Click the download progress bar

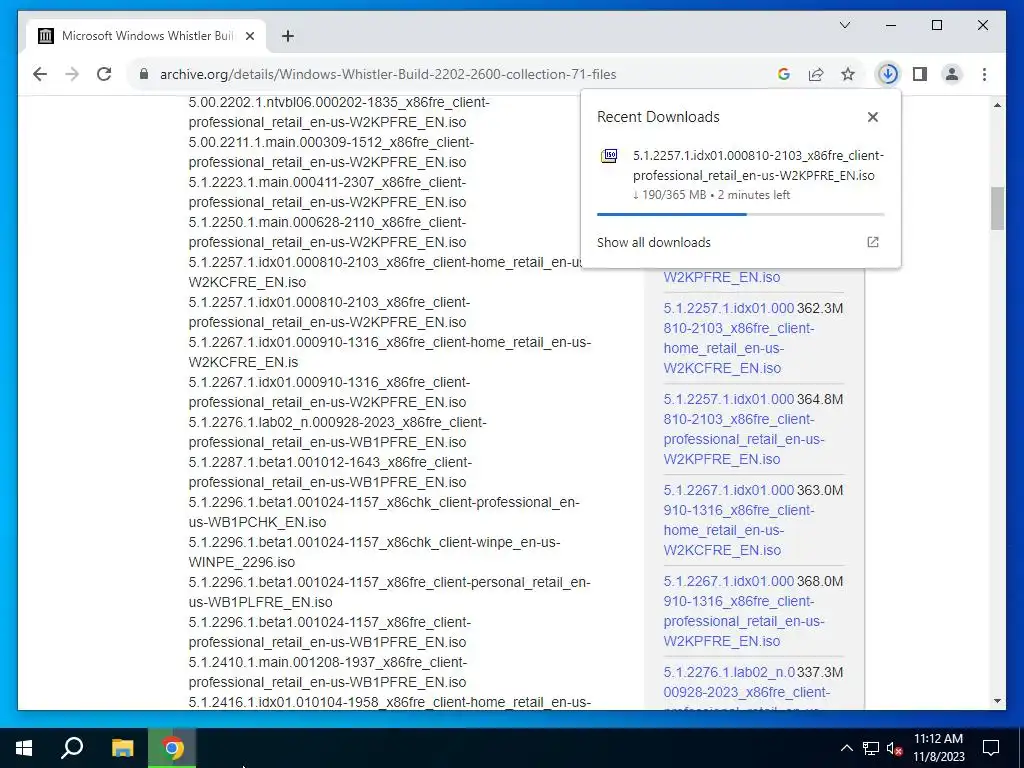[x=741, y=214]
